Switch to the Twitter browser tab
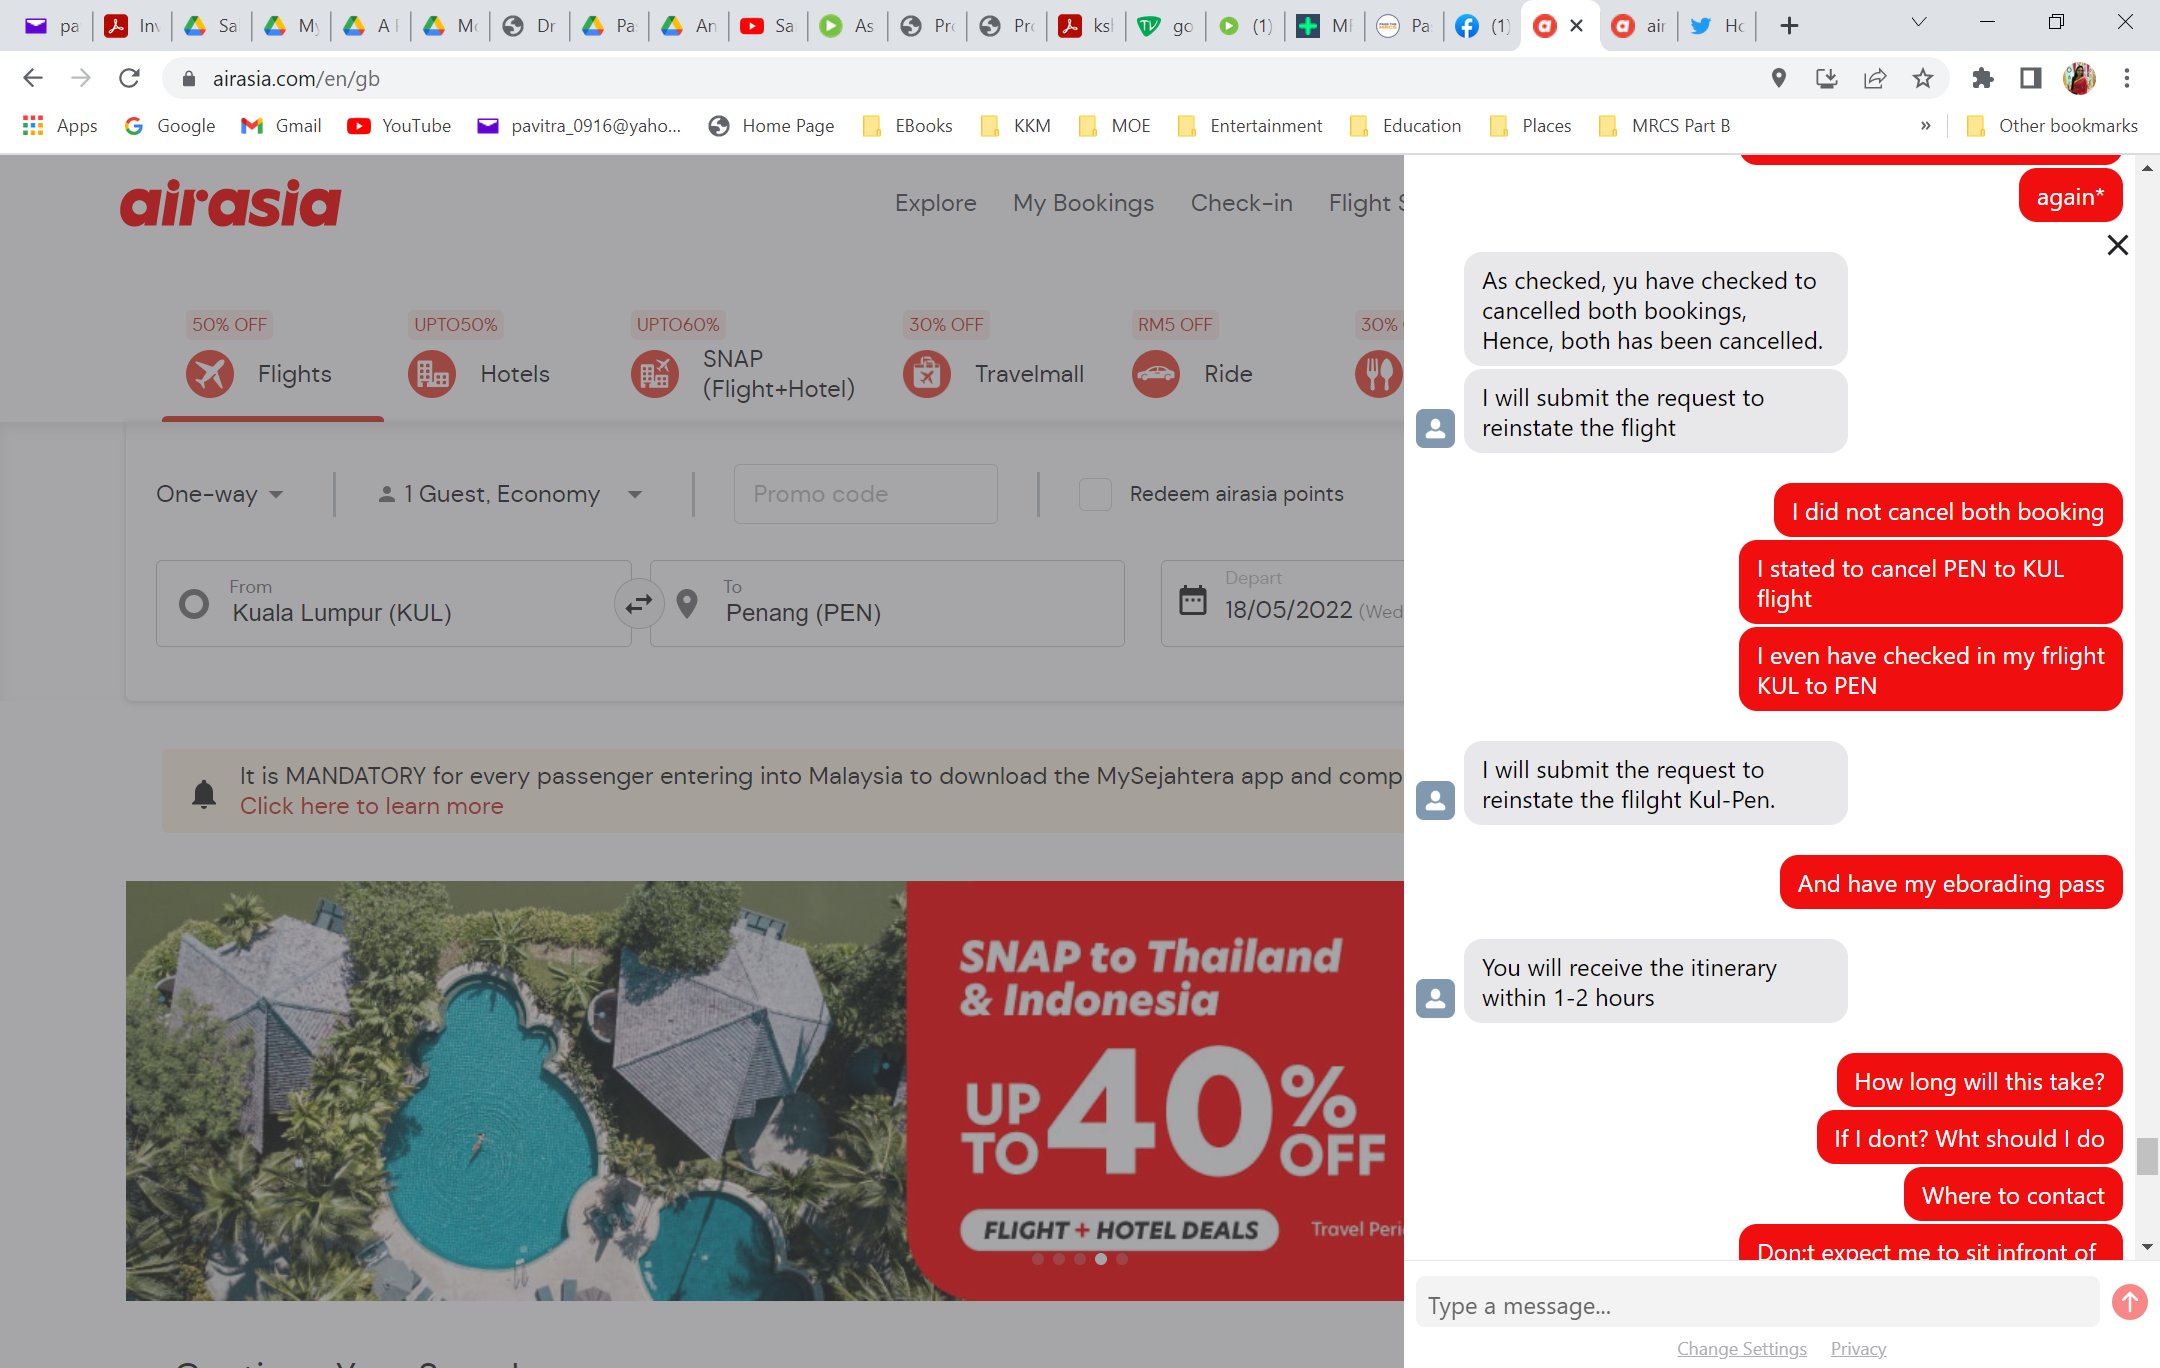This screenshot has width=2160, height=1368. tap(1716, 26)
